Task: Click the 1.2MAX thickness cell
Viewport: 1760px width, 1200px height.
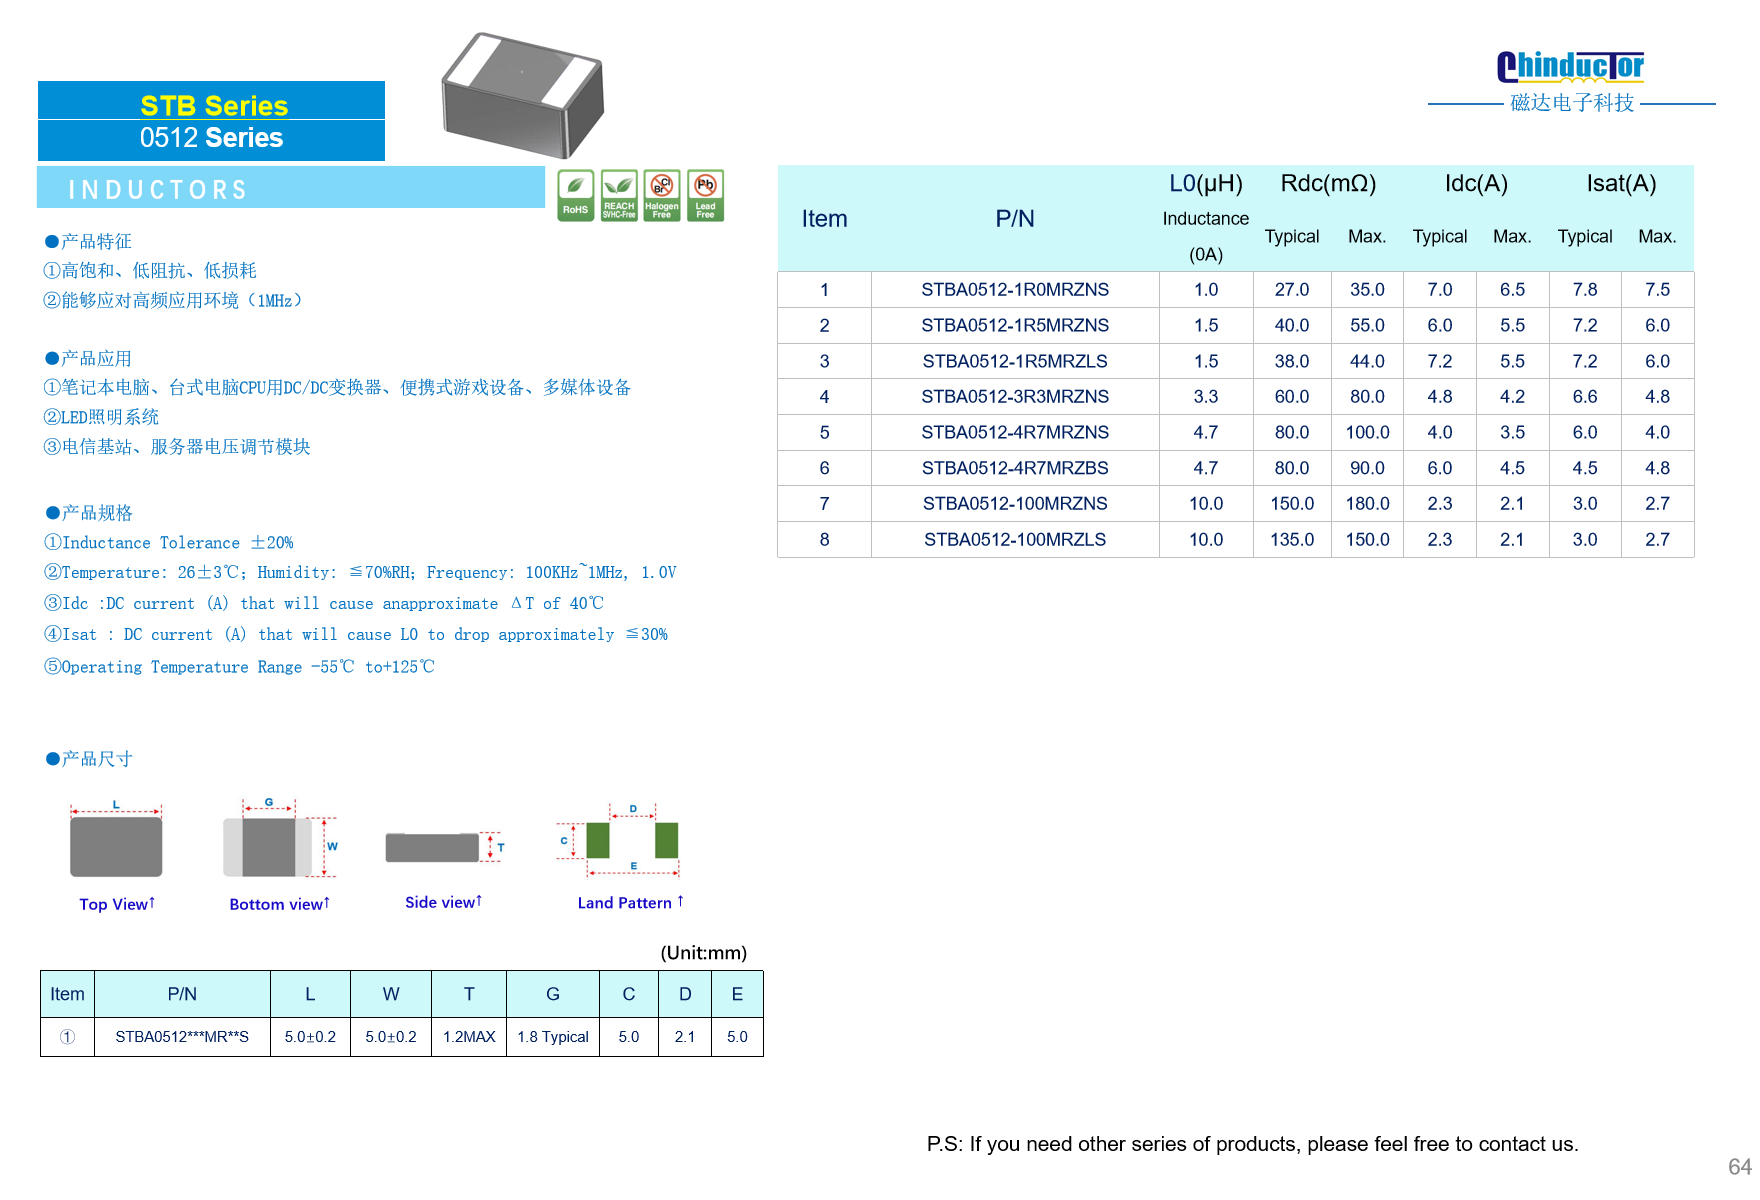Action: (469, 1037)
